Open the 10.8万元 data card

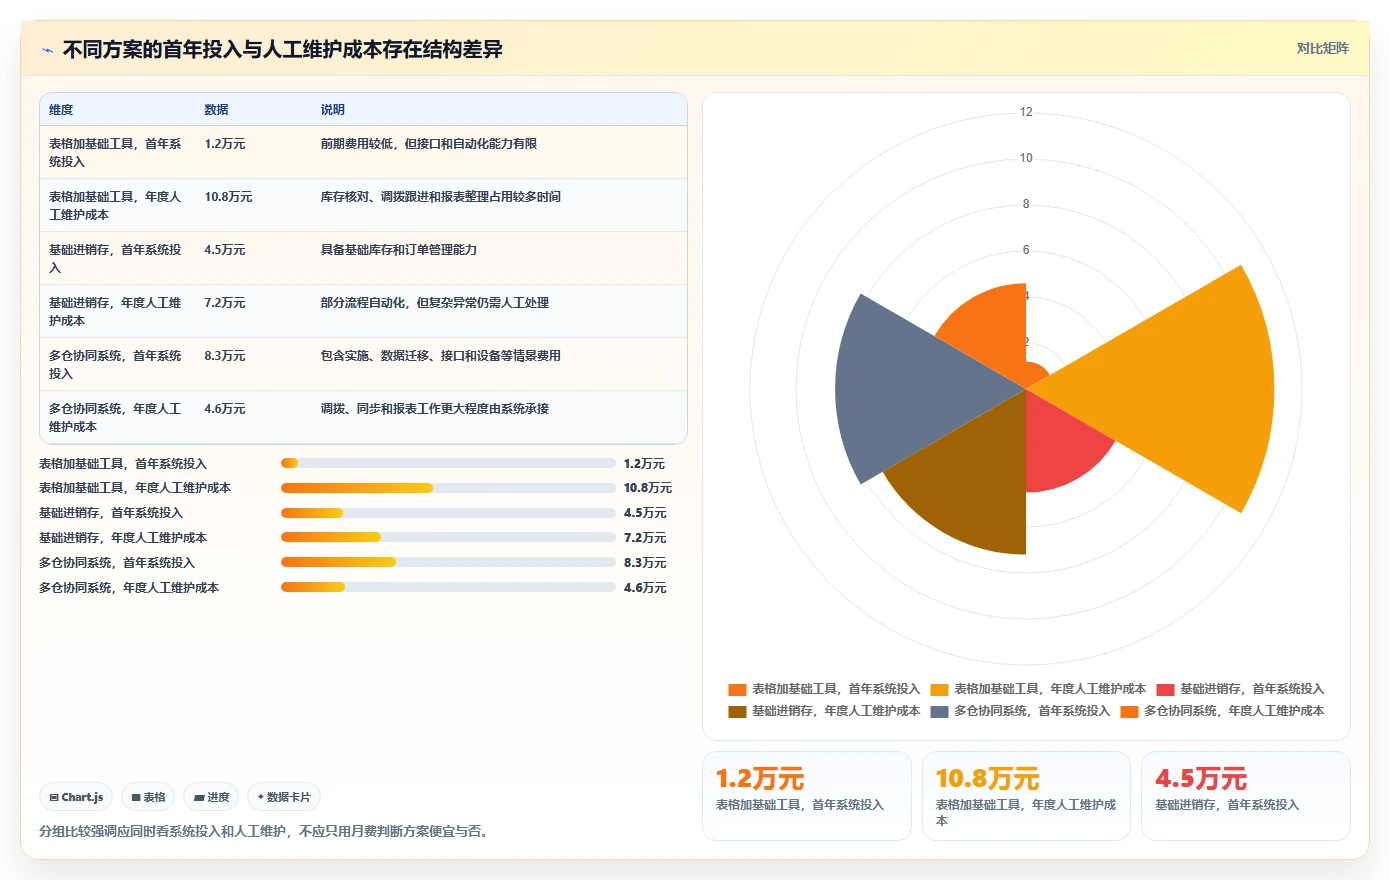[1026, 796]
